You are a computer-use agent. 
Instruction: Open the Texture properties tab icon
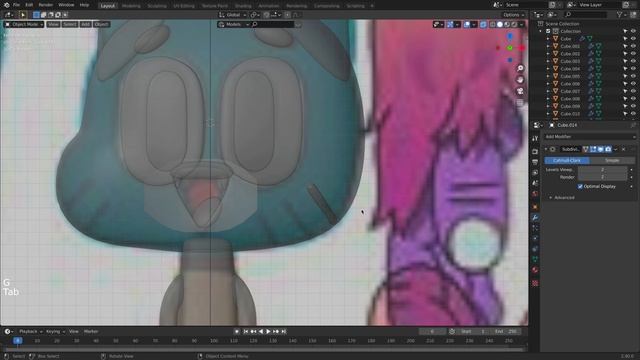[535, 283]
